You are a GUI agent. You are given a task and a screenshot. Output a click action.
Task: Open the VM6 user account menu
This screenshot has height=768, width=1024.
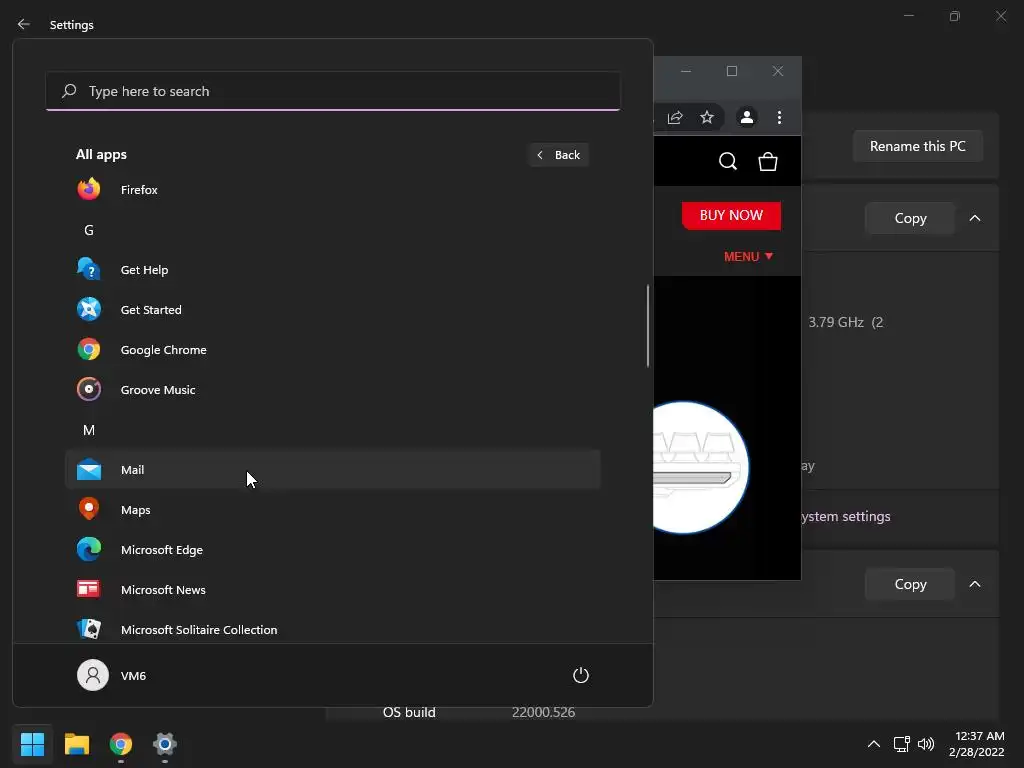pyautogui.click(x=112, y=675)
